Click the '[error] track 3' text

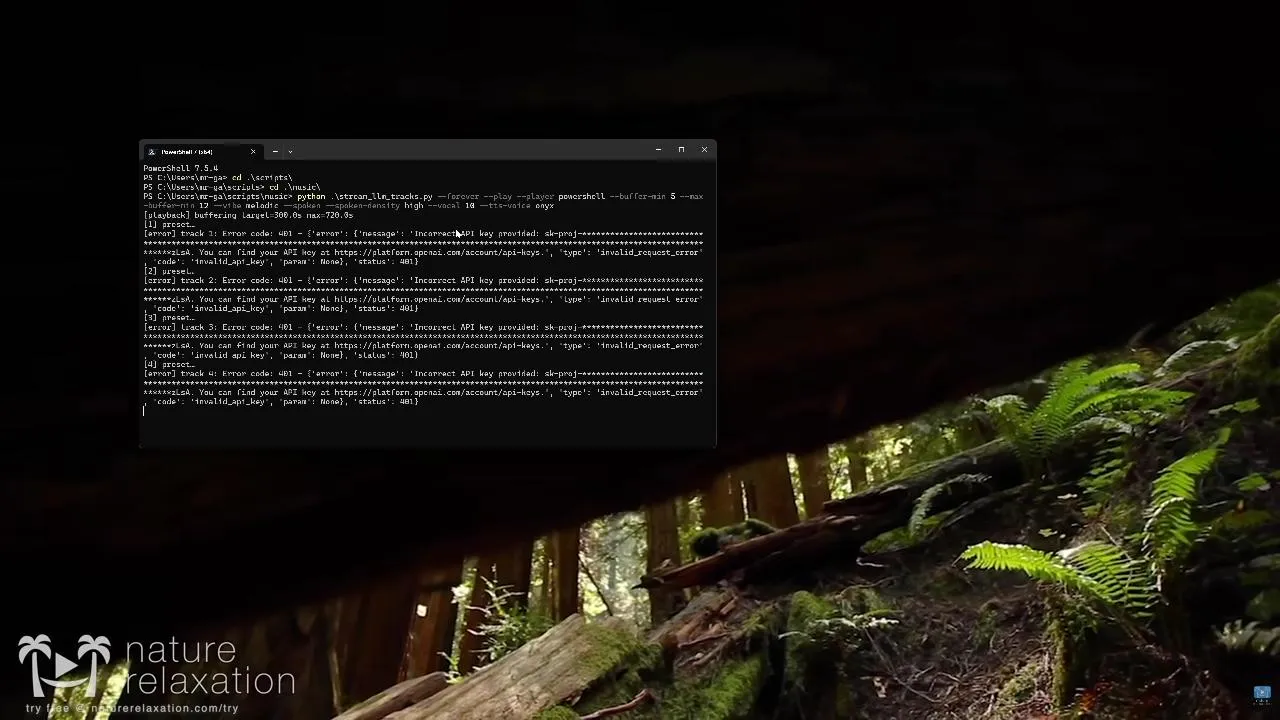point(180,327)
